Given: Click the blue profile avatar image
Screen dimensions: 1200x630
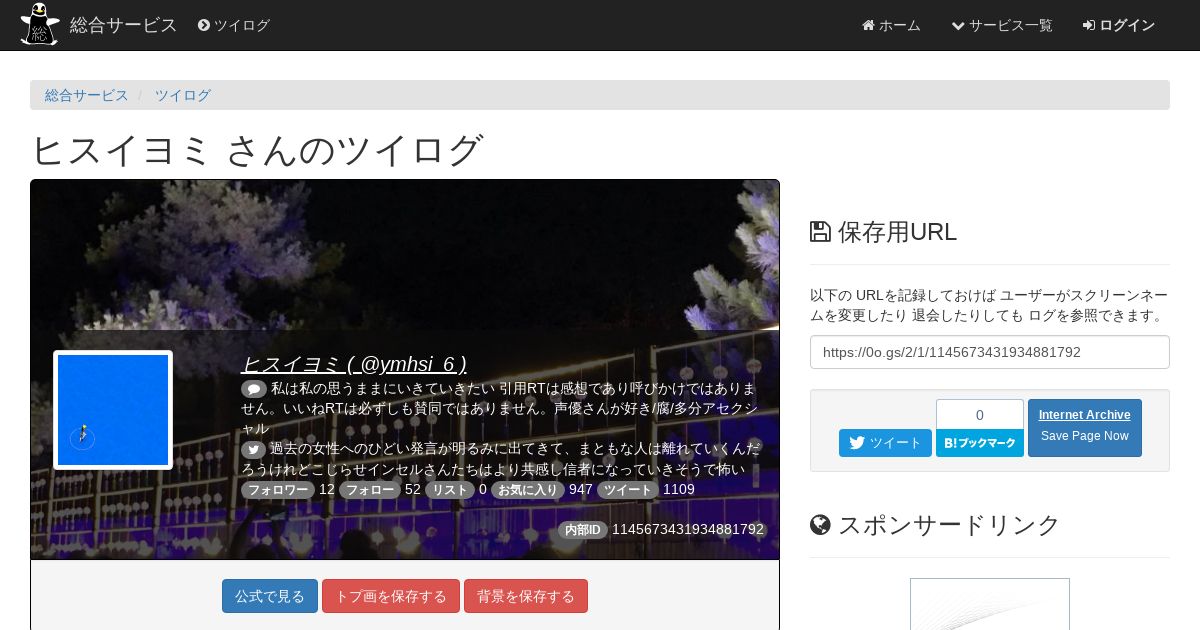Looking at the screenshot, I should point(113,410).
